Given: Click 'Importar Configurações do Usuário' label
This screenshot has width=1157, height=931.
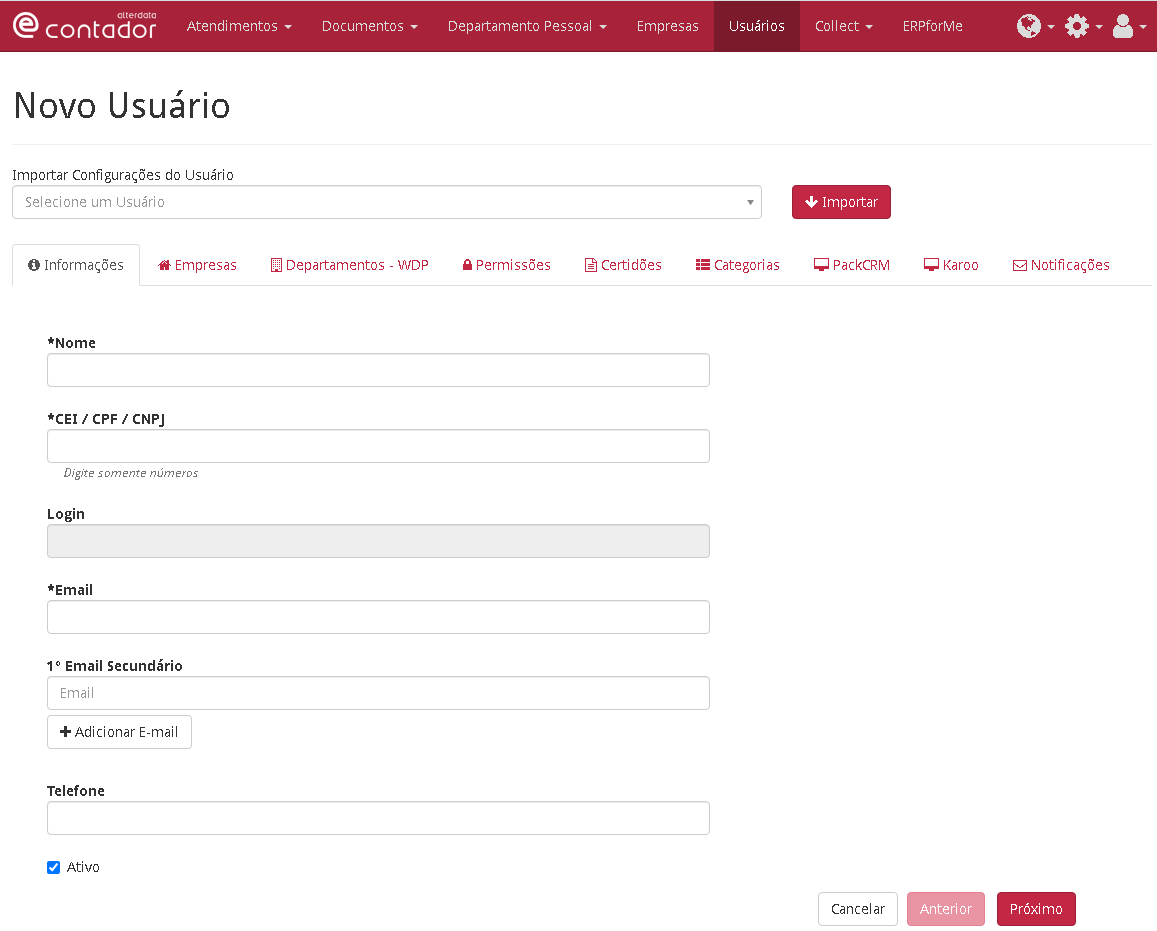Looking at the screenshot, I should point(122,175).
